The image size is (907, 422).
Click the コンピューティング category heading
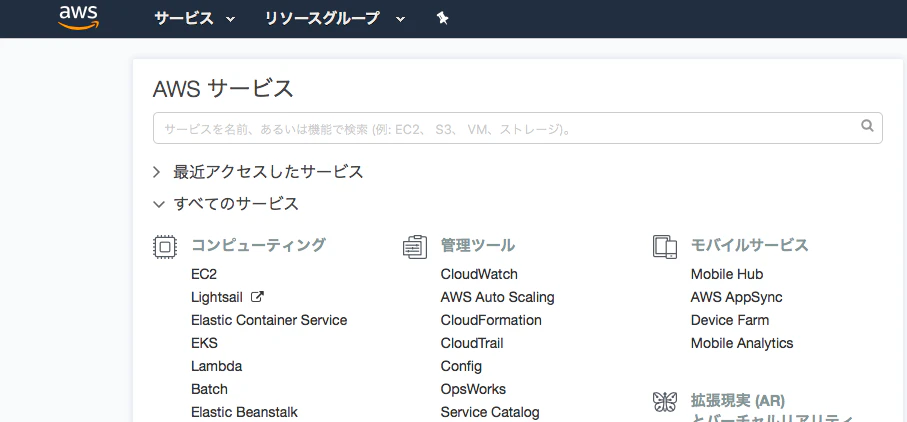tap(259, 245)
